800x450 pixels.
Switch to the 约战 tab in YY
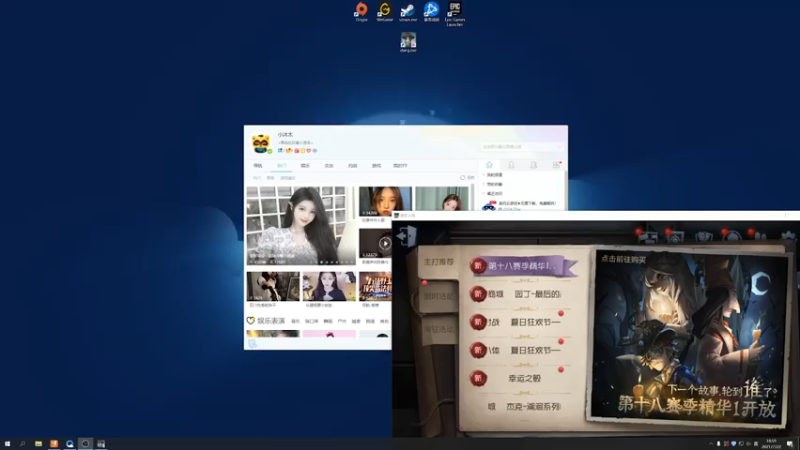[x=353, y=165]
